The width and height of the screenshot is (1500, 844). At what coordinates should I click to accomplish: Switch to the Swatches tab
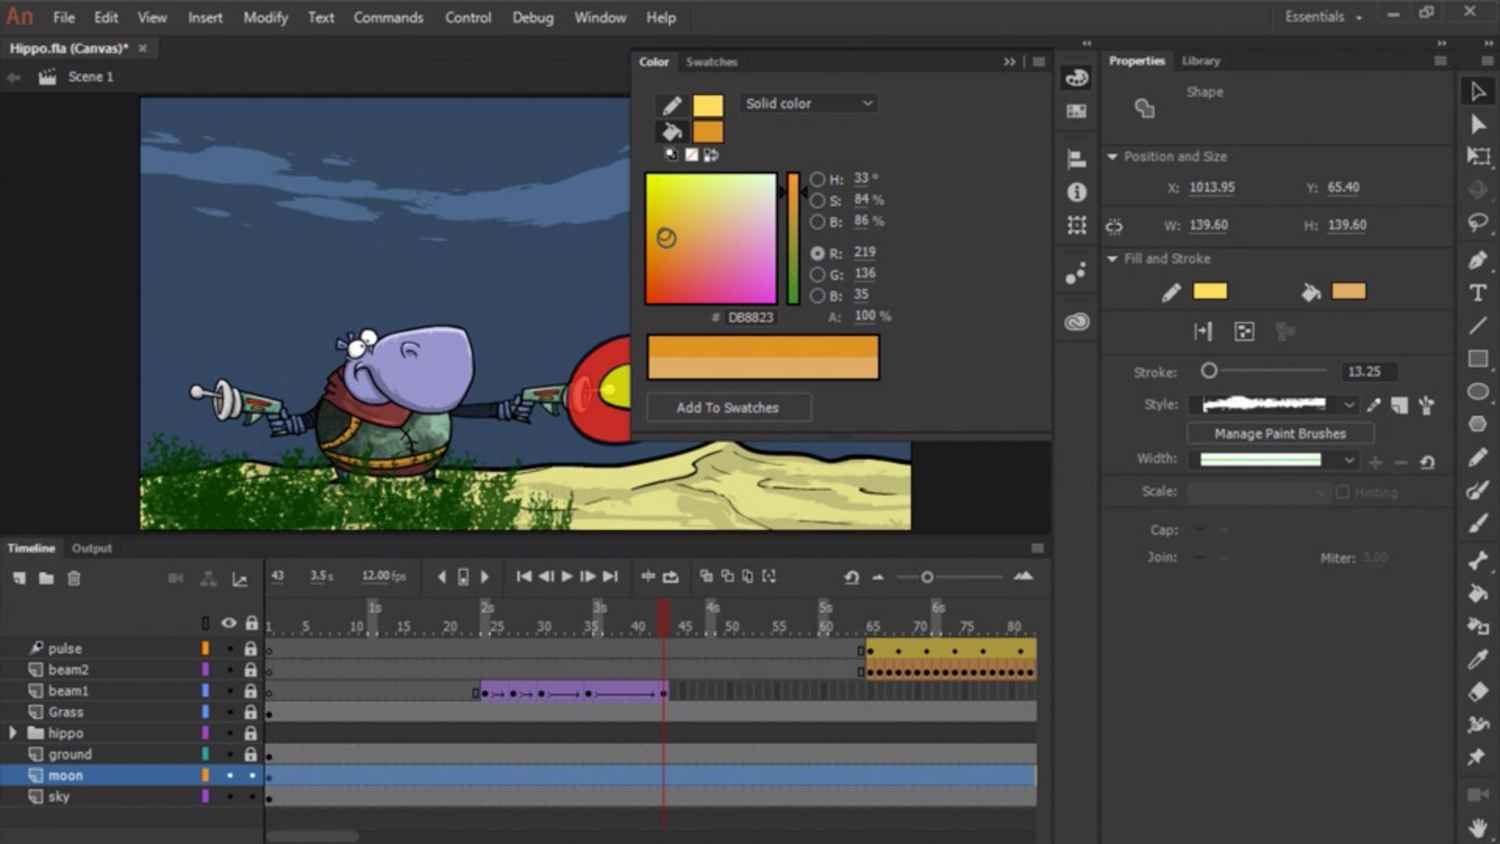(711, 62)
